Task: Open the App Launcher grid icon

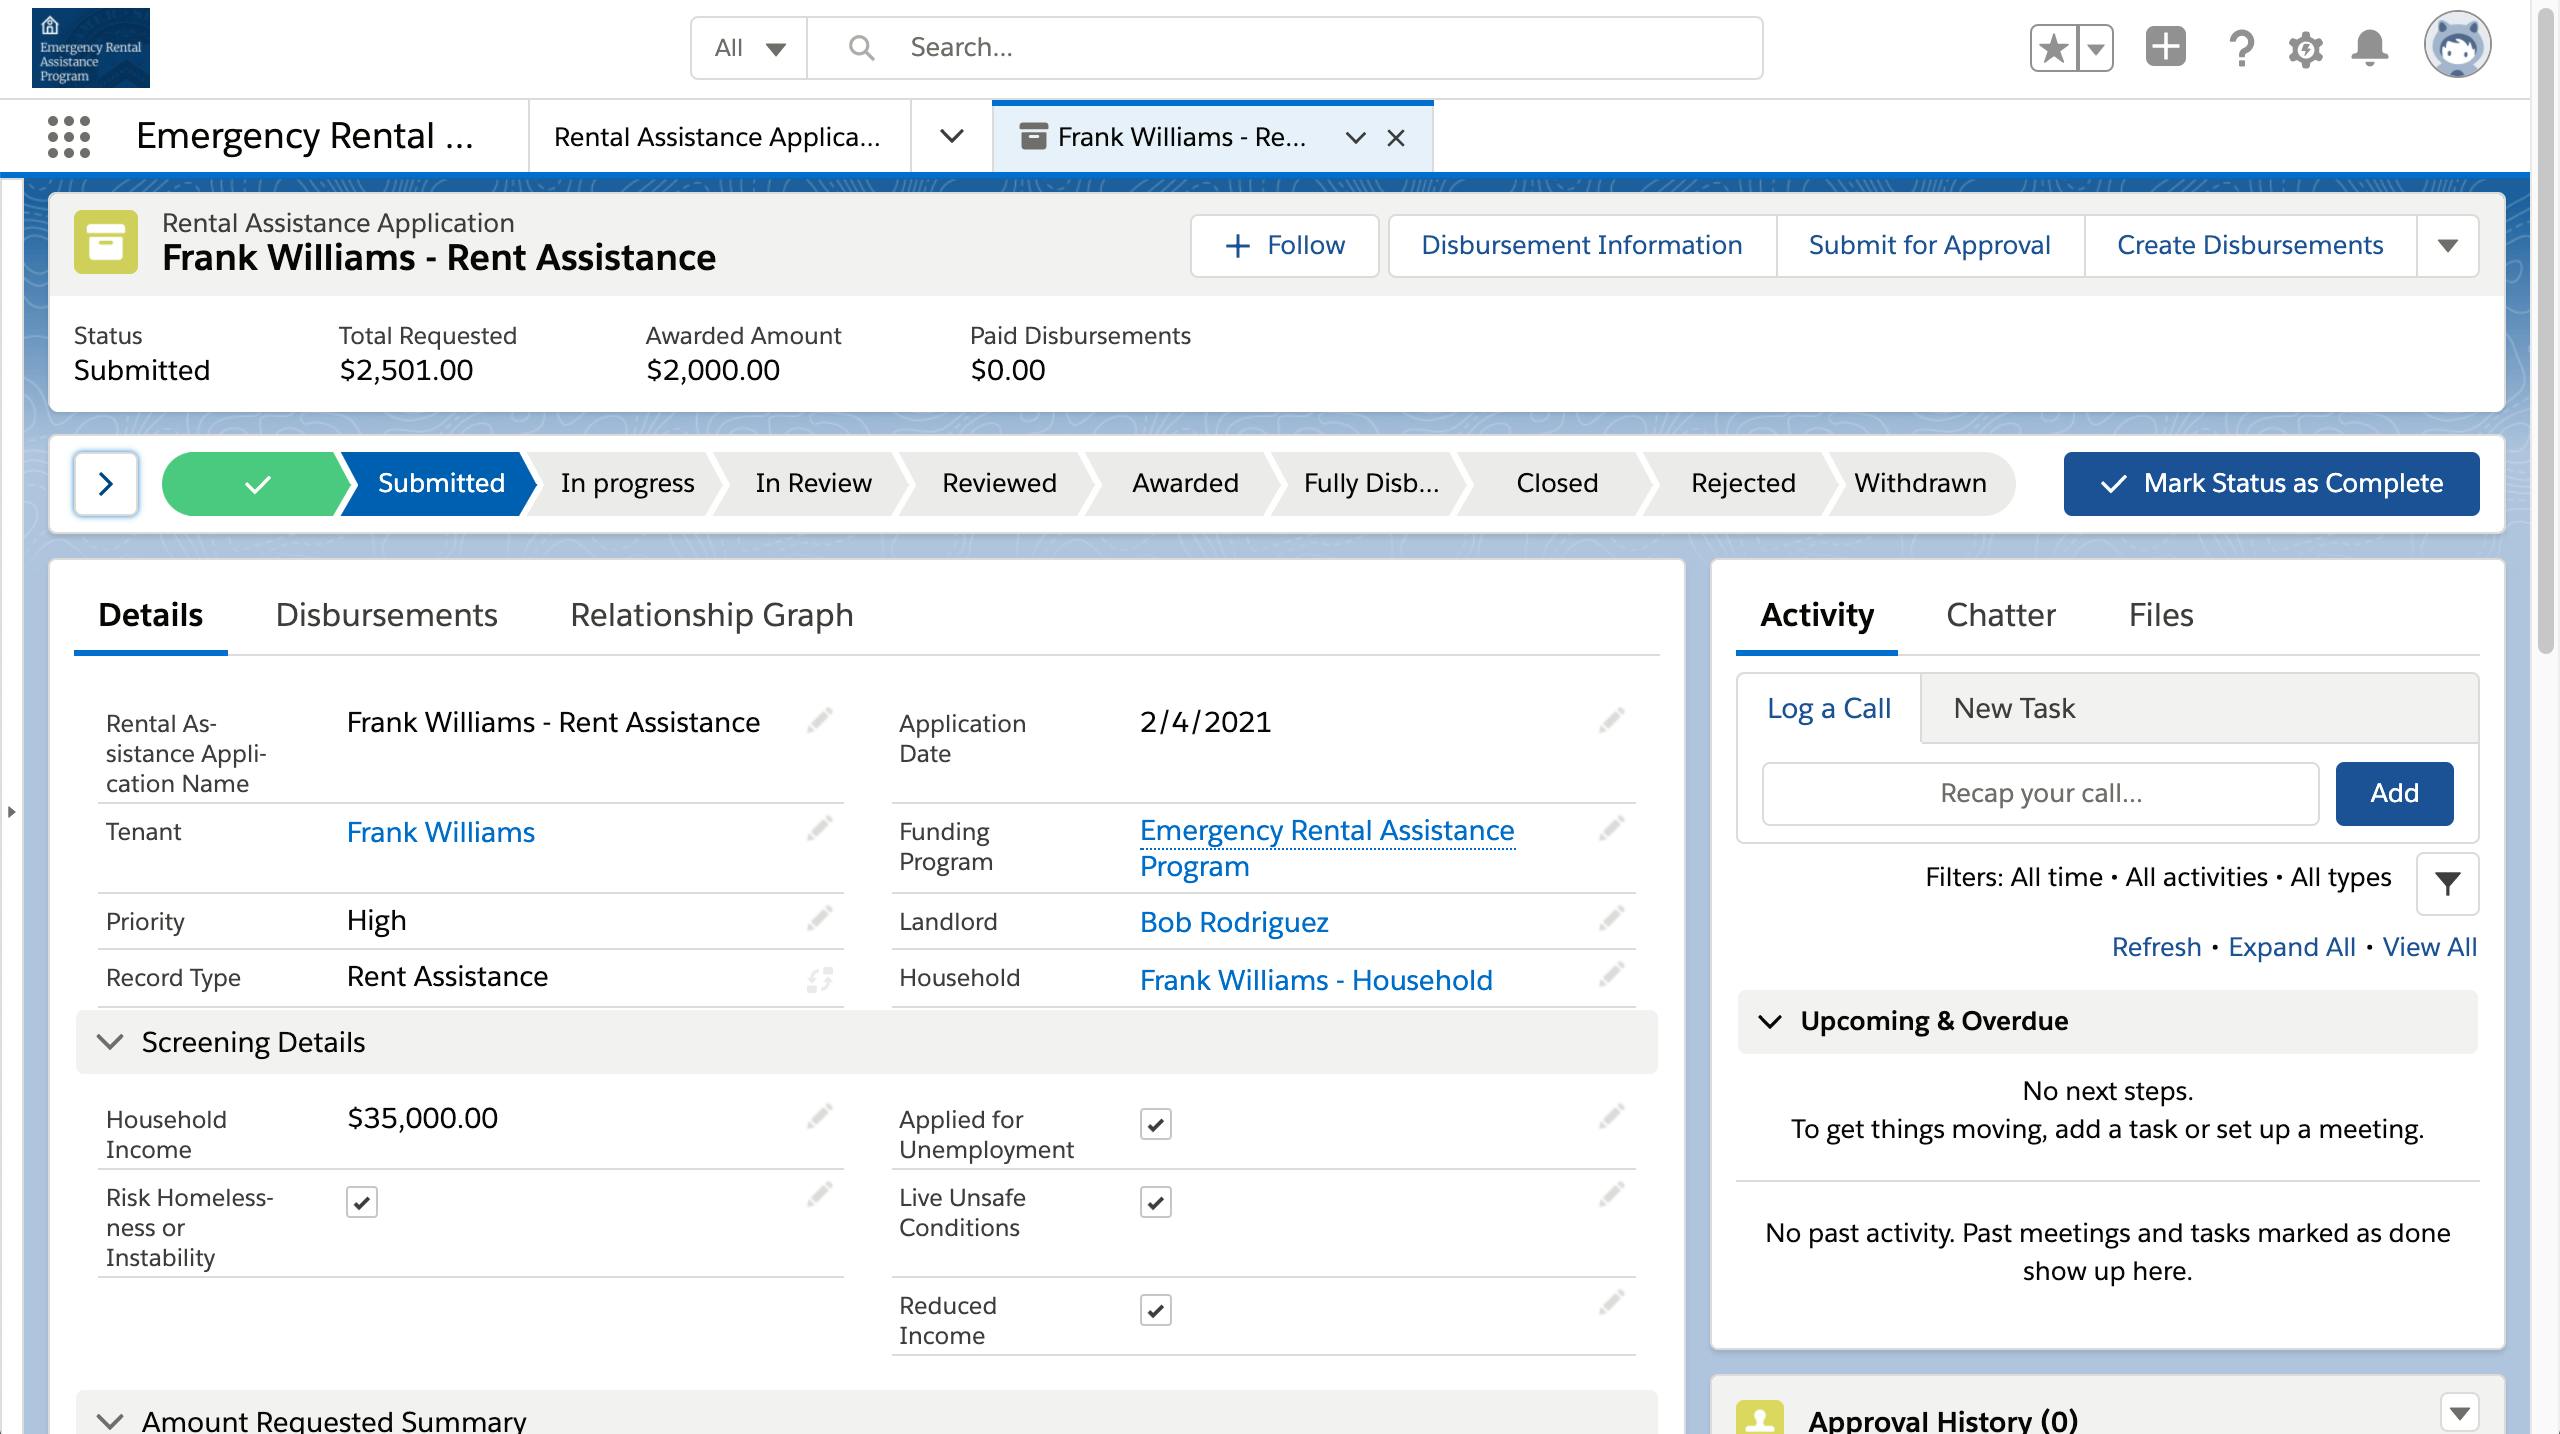Action: tap(69, 137)
